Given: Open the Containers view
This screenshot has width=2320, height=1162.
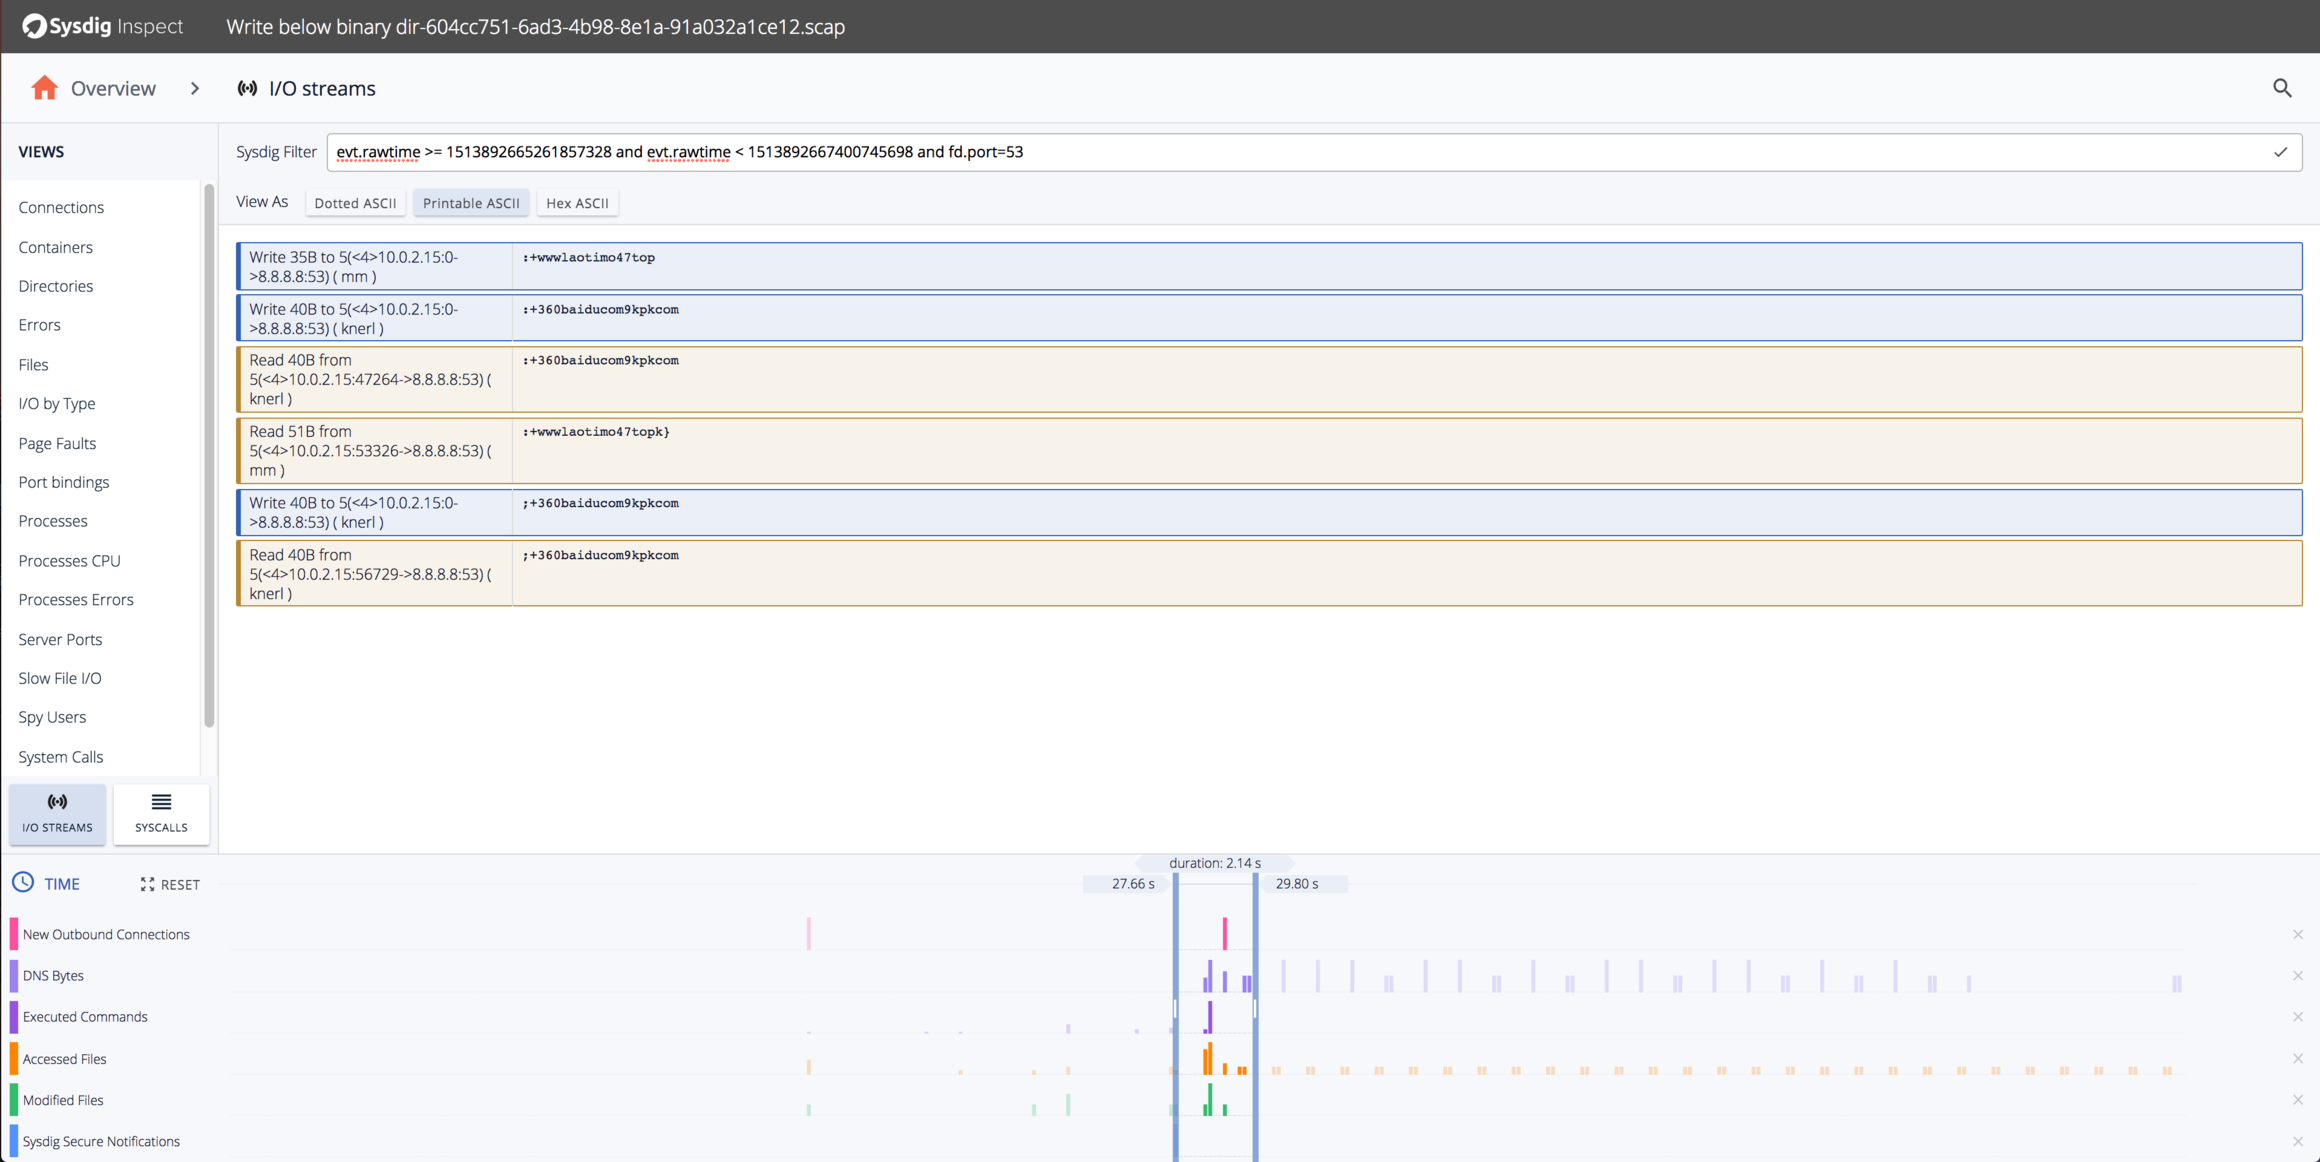Looking at the screenshot, I should [55, 247].
